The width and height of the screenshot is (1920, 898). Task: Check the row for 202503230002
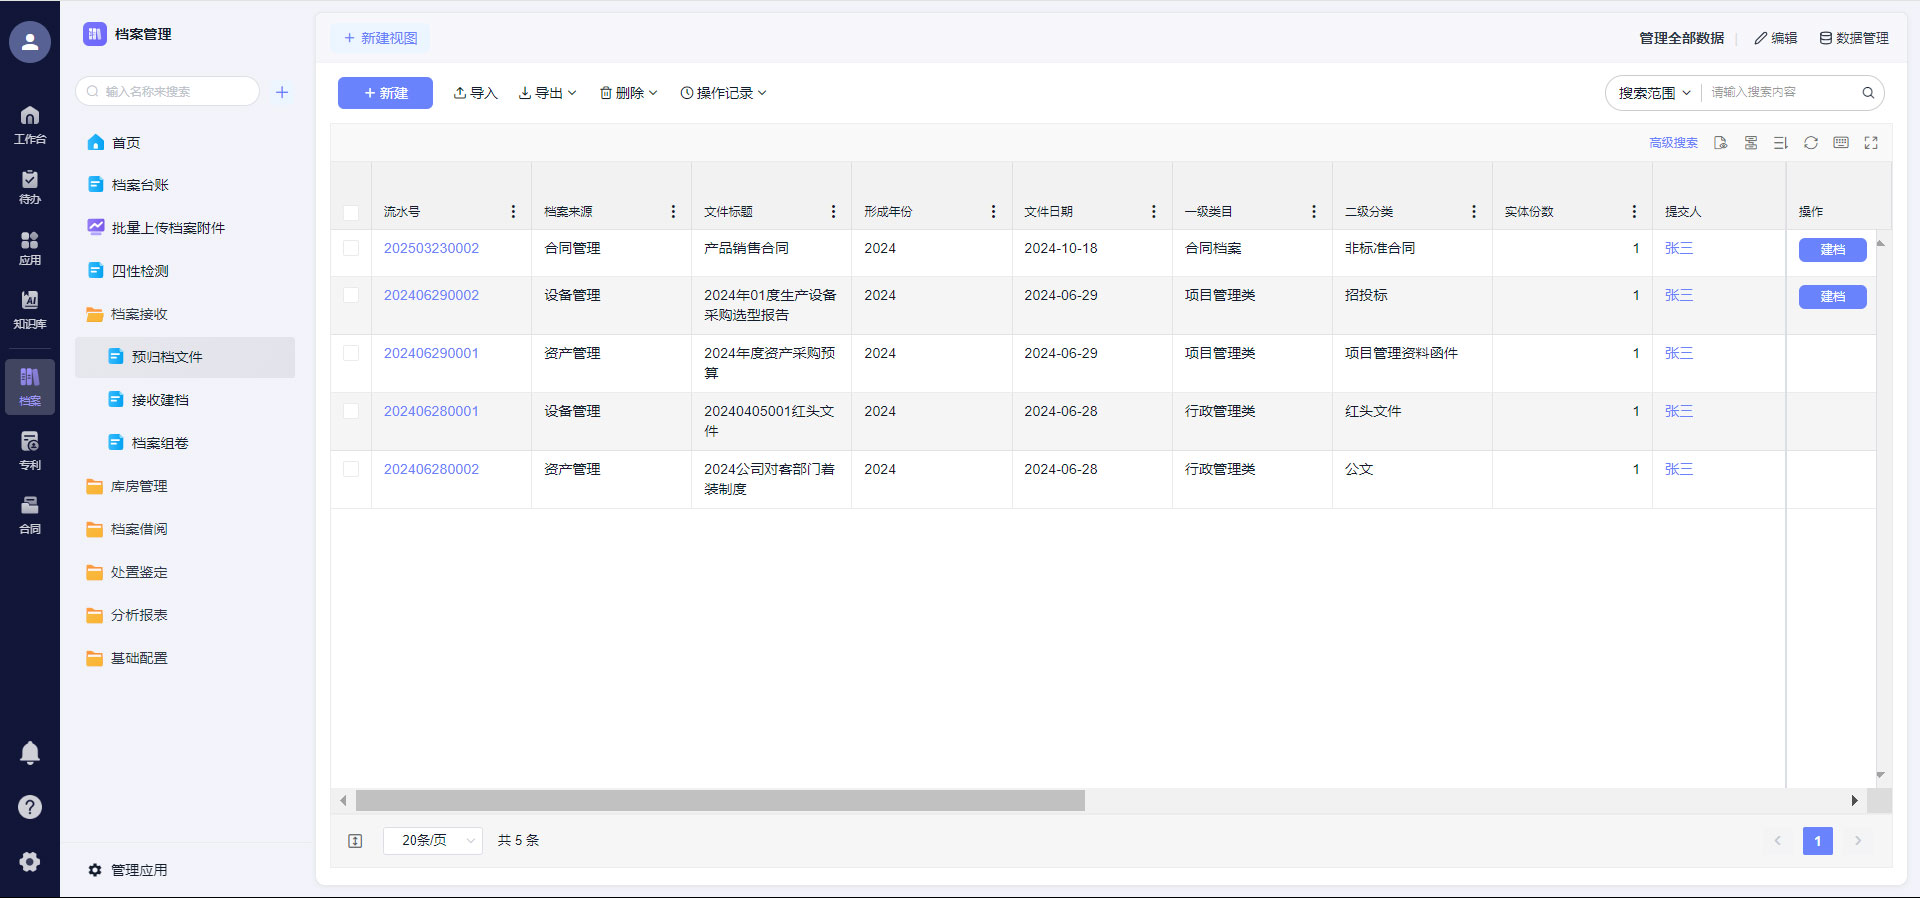(x=351, y=248)
